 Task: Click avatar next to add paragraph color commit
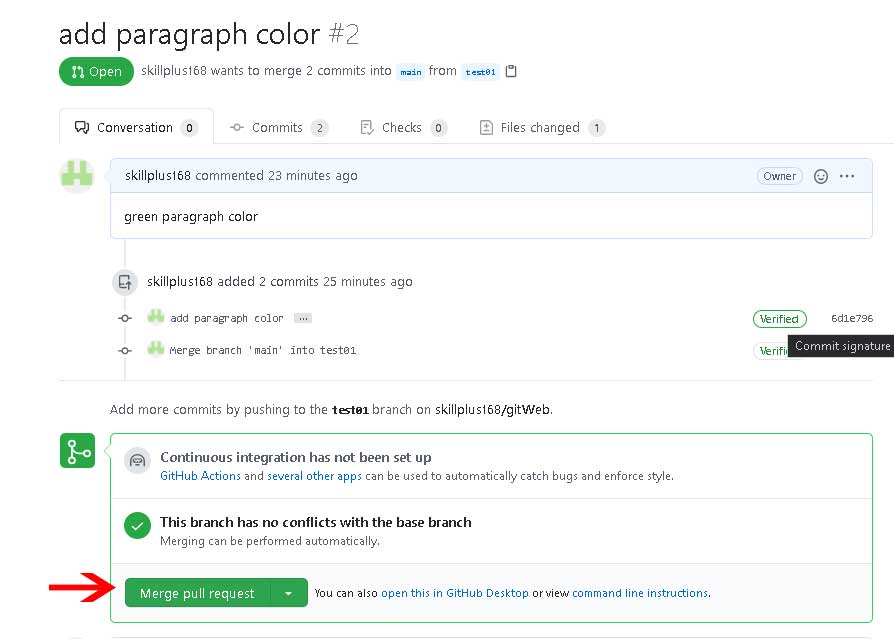click(156, 317)
